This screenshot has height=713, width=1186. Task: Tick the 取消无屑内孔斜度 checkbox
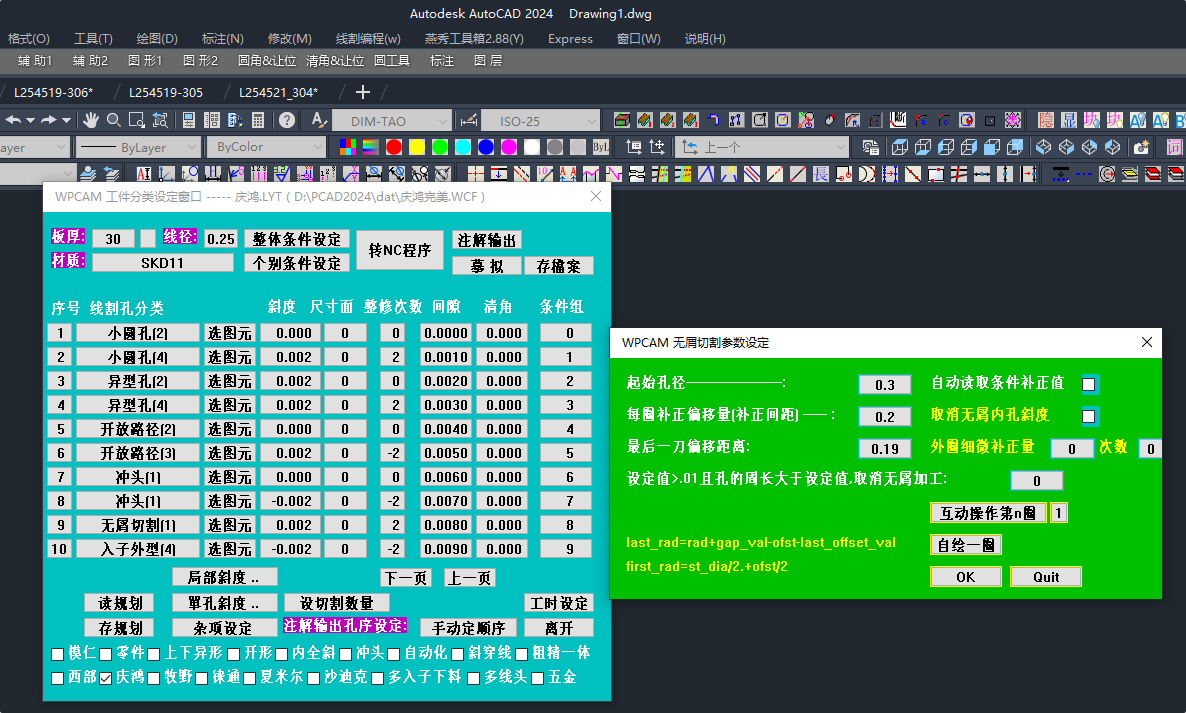[x=1088, y=416]
